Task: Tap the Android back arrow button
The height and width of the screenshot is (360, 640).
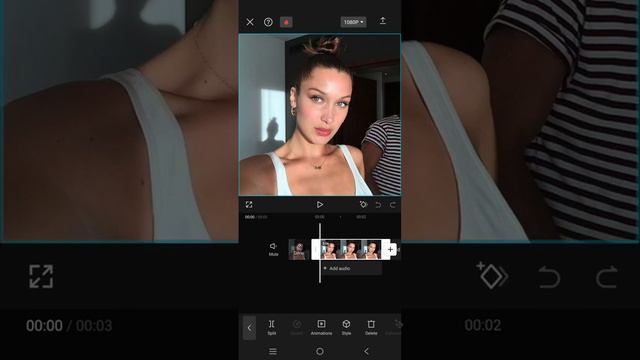Action: (x=367, y=351)
